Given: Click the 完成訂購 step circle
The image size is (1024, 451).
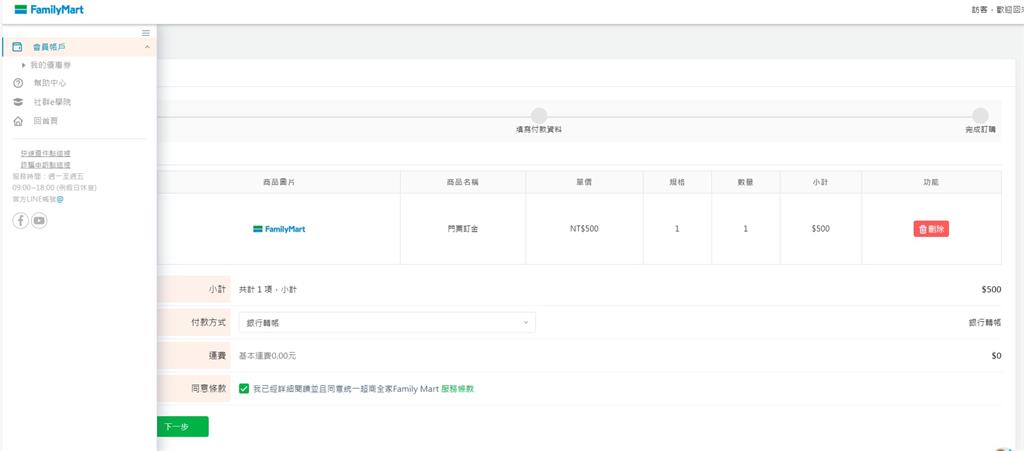Looking at the screenshot, I should coord(980,116).
